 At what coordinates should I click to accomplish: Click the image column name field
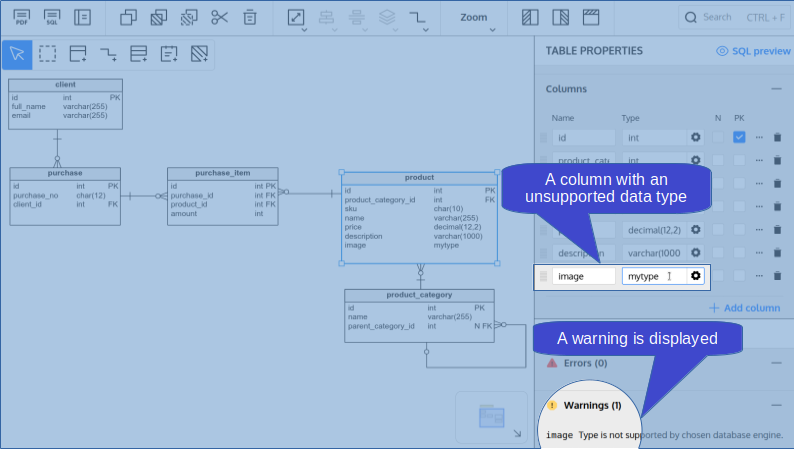(x=583, y=276)
